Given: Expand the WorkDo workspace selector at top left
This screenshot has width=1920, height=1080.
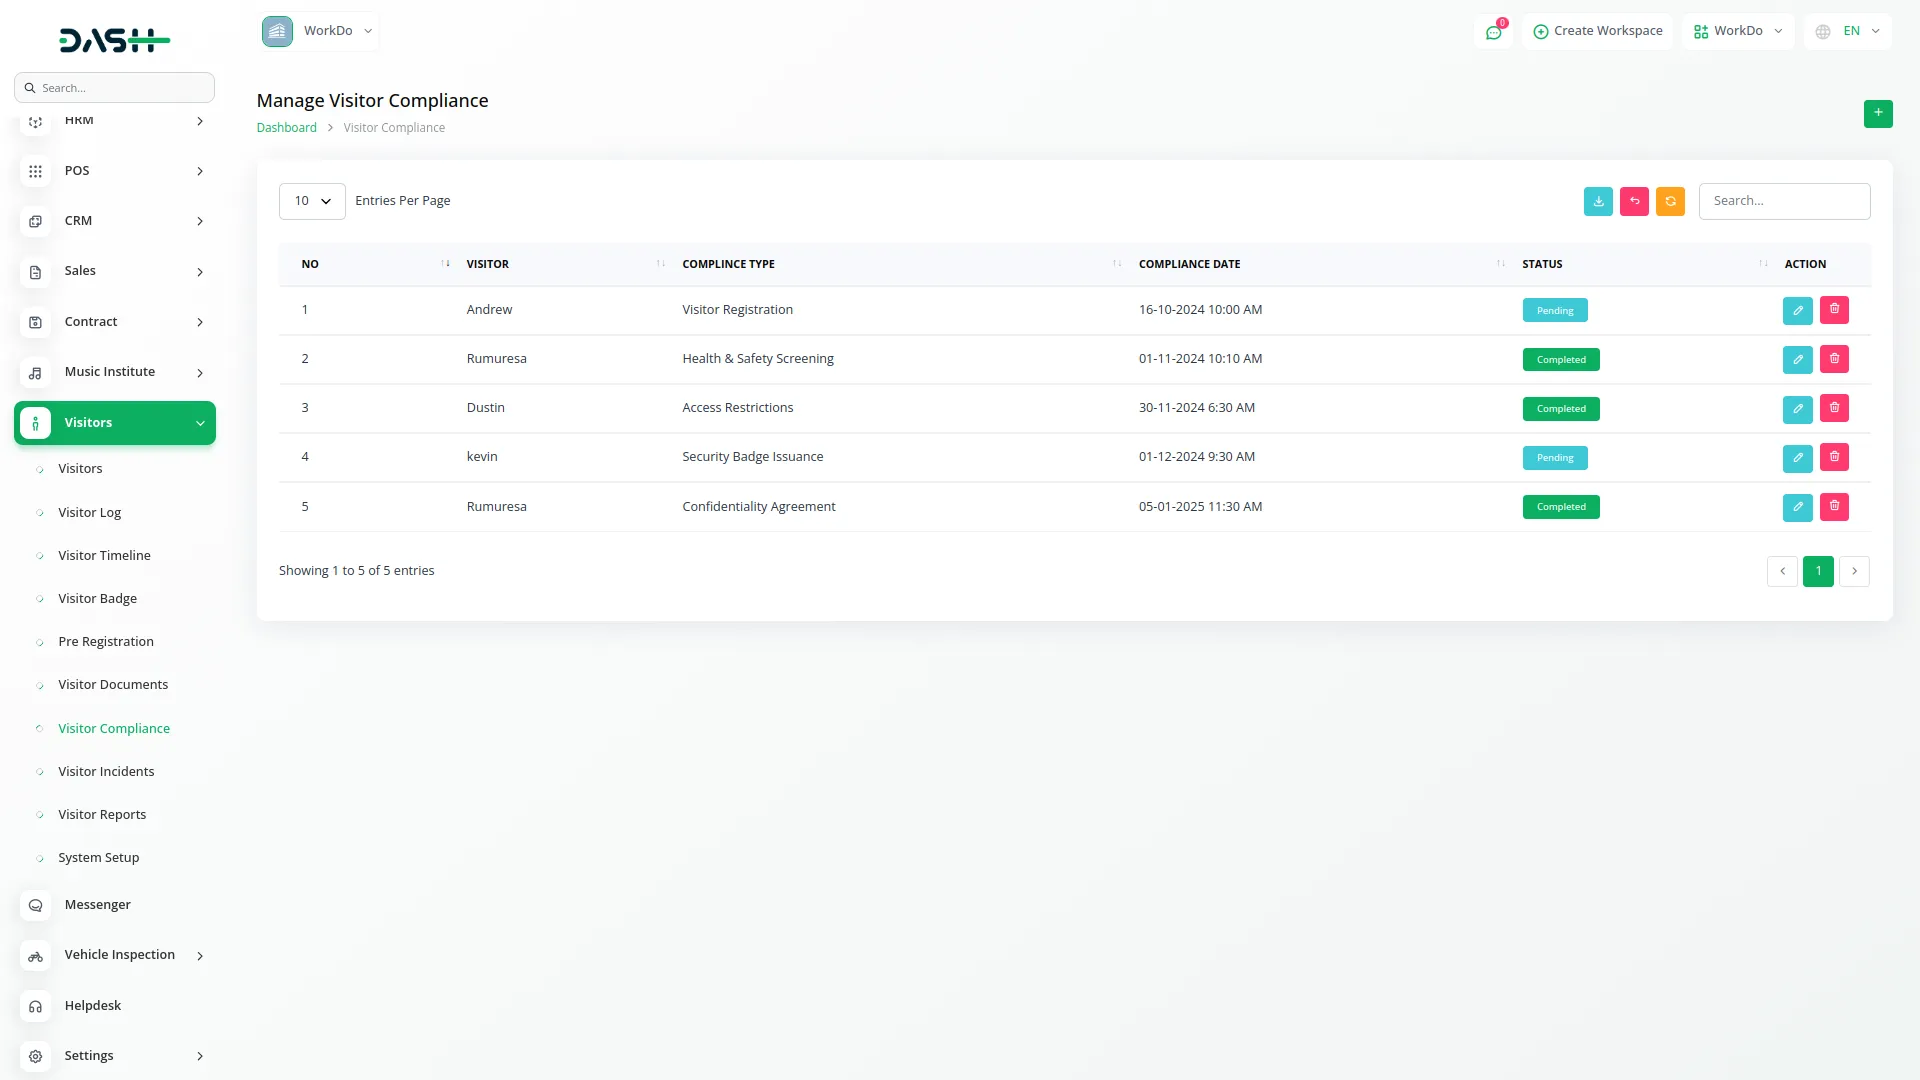Looking at the screenshot, I should [x=319, y=31].
